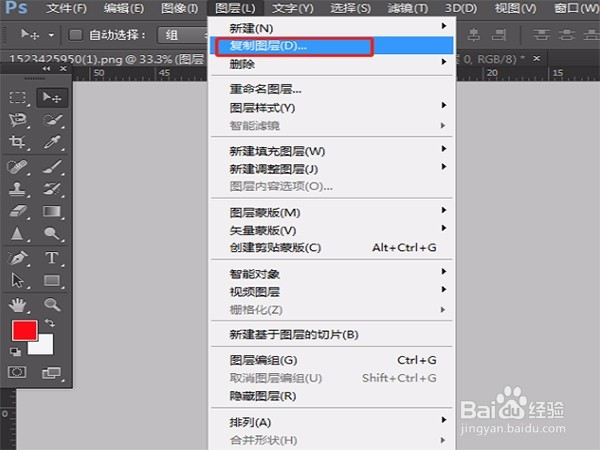Image resolution: width=600 pixels, height=450 pixels.
Task: Open the Move tool preset picker arrow
Action: [x=51, y=35]
